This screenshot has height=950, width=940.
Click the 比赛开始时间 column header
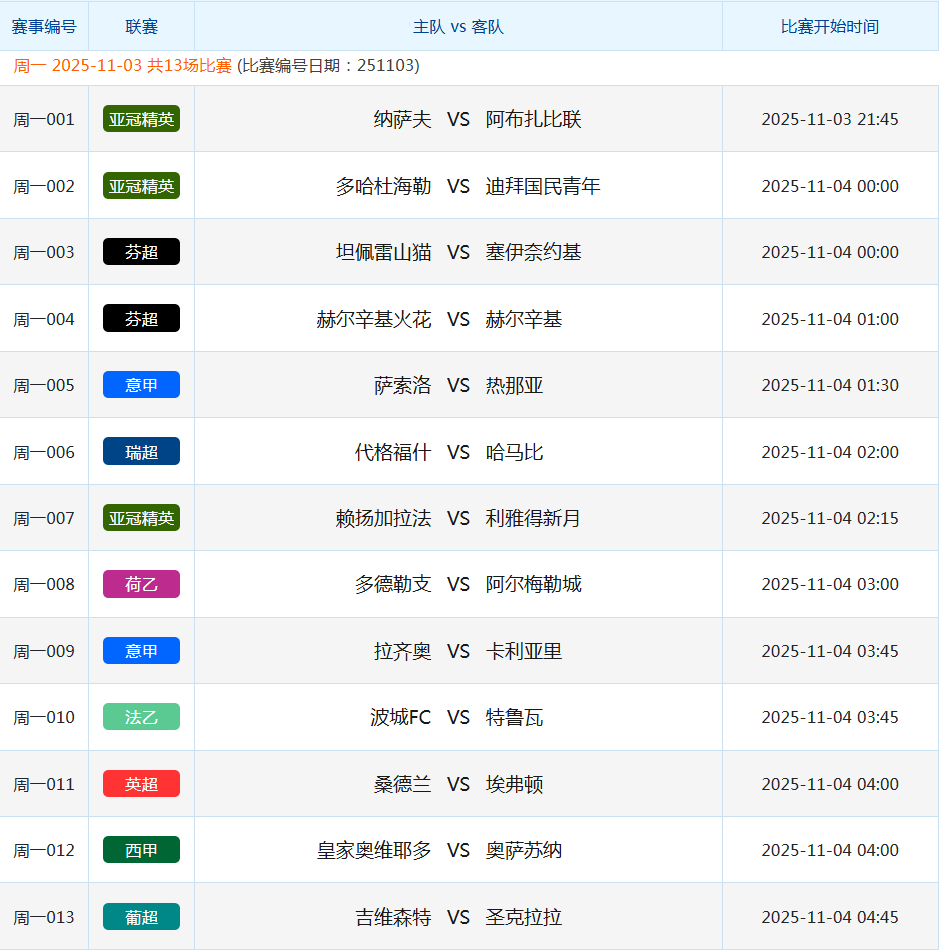[829, 27]
